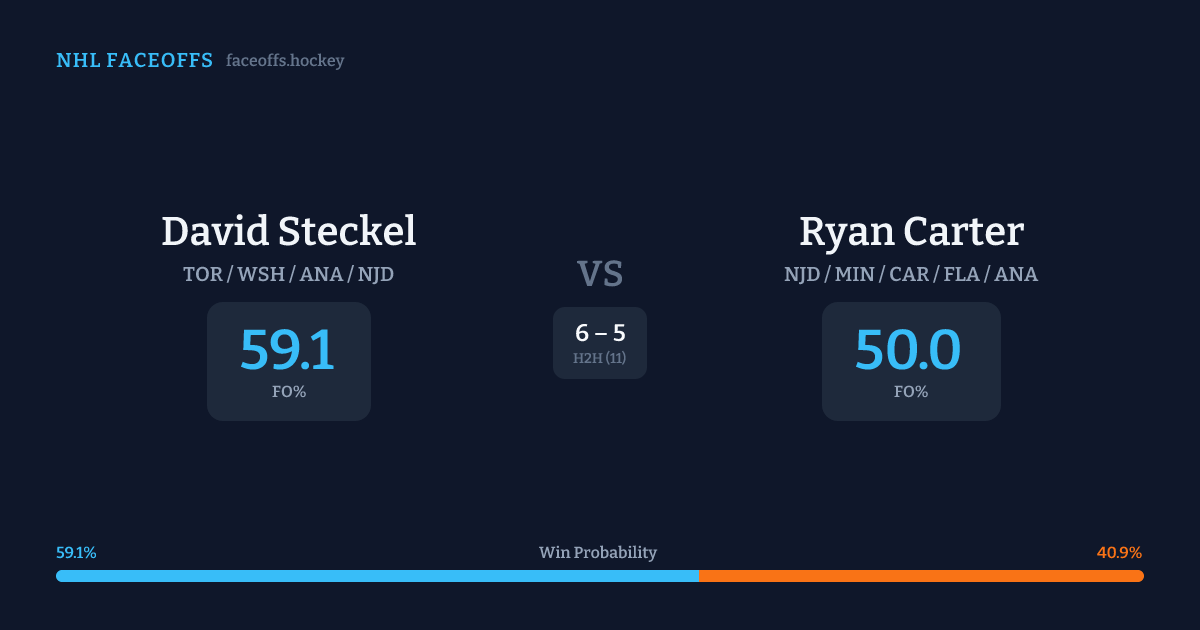Click the NHL FACEOFFS brand title

coord(134,61)
